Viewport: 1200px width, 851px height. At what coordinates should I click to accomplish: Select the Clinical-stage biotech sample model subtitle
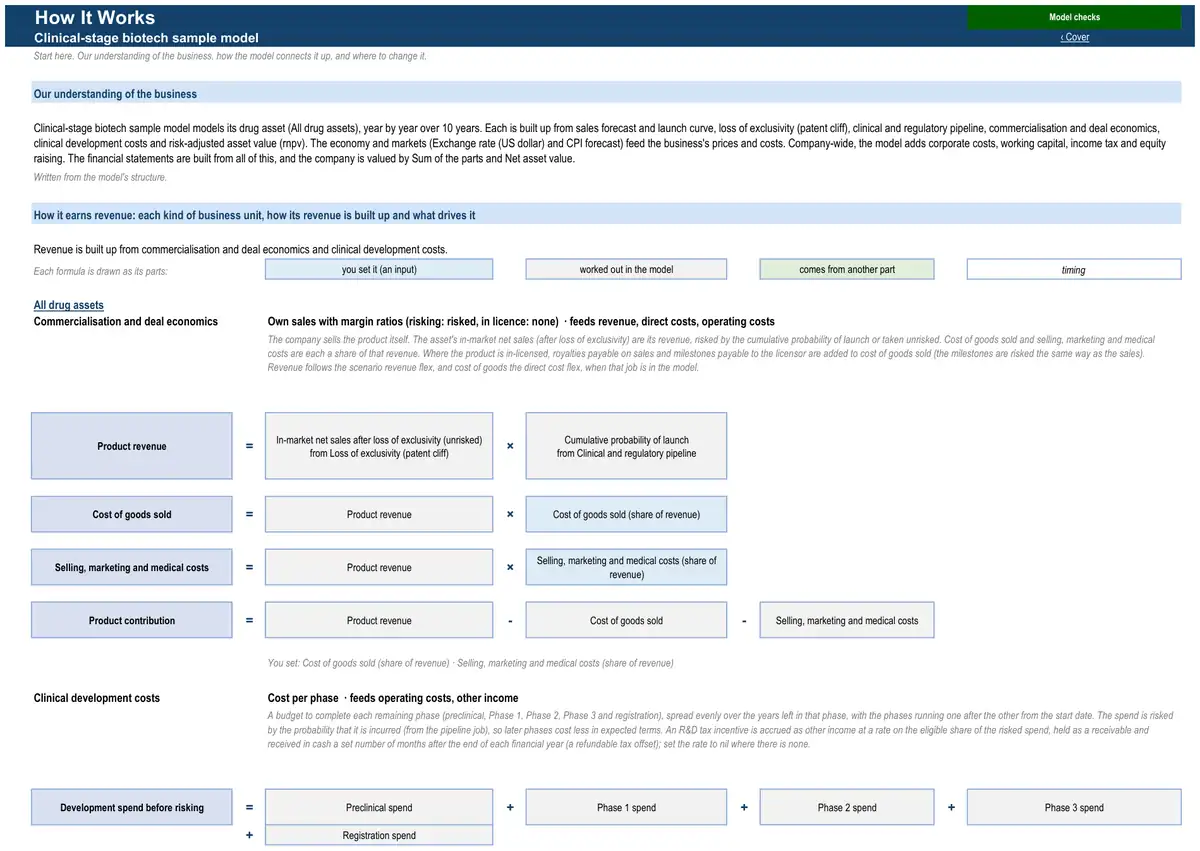pyautogui.click(x=146, y=37)
